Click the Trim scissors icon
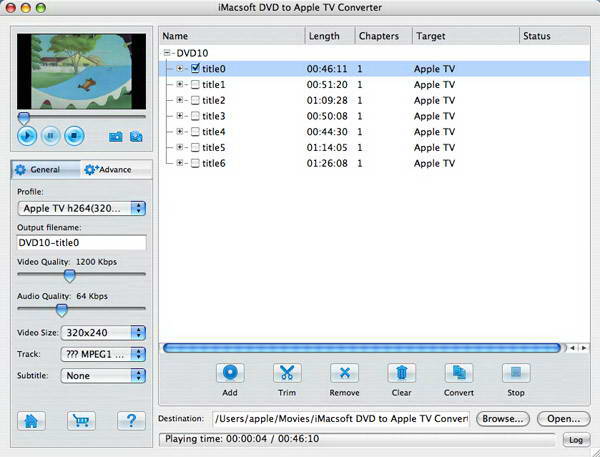This screenshot has width=600, height=457. click(287, 373)
